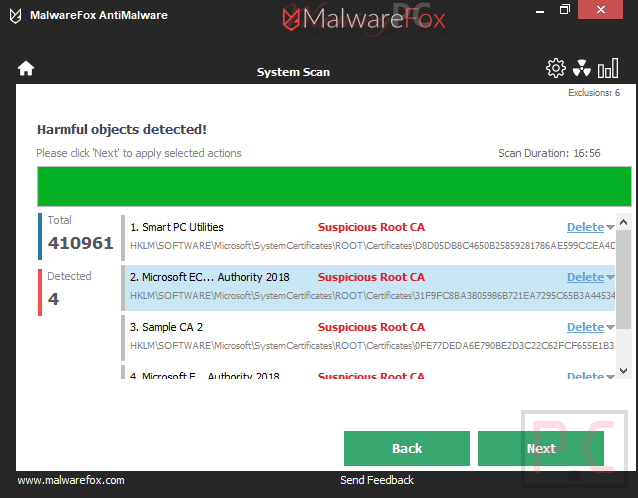This screenshot has width=638, height=498.
Task: Open the settings gear icon
Action: pos(555,68)
